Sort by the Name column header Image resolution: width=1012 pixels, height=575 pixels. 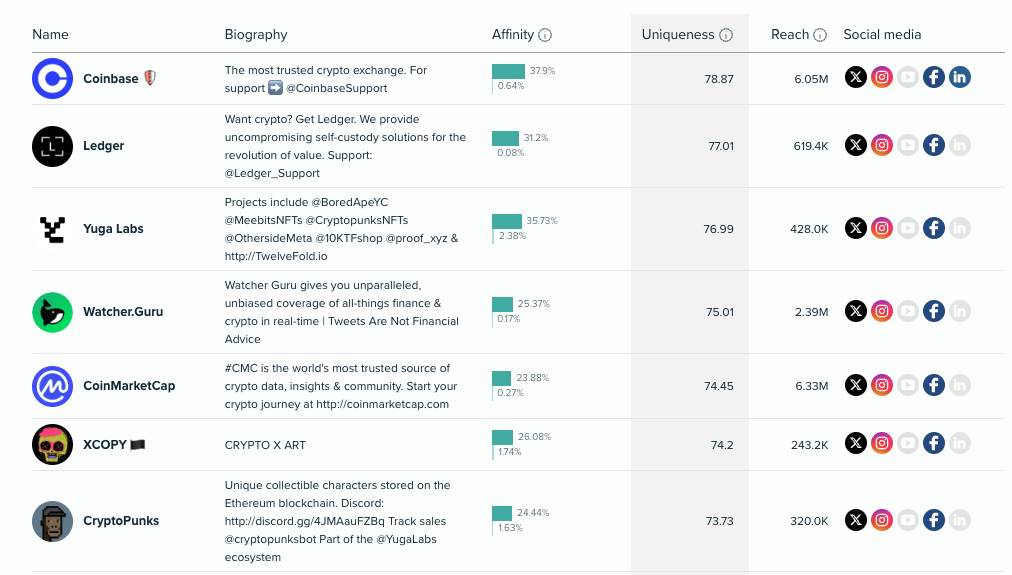50,34
